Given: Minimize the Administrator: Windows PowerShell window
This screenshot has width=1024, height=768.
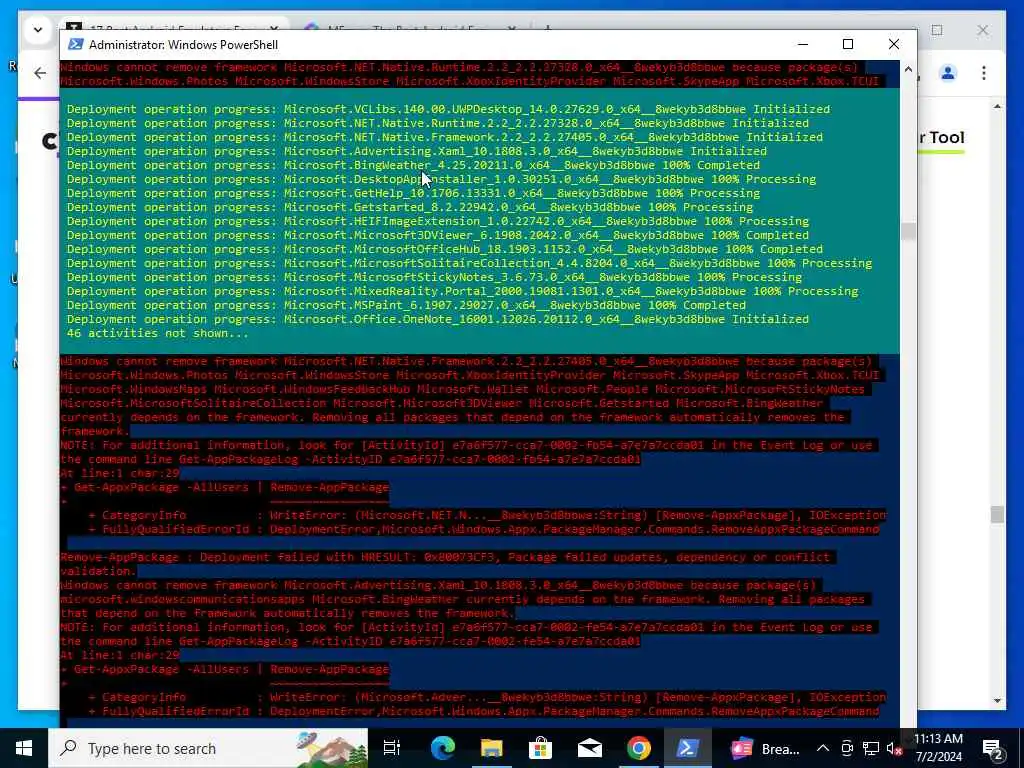Looking at the screenshot, I should point(803,44).
